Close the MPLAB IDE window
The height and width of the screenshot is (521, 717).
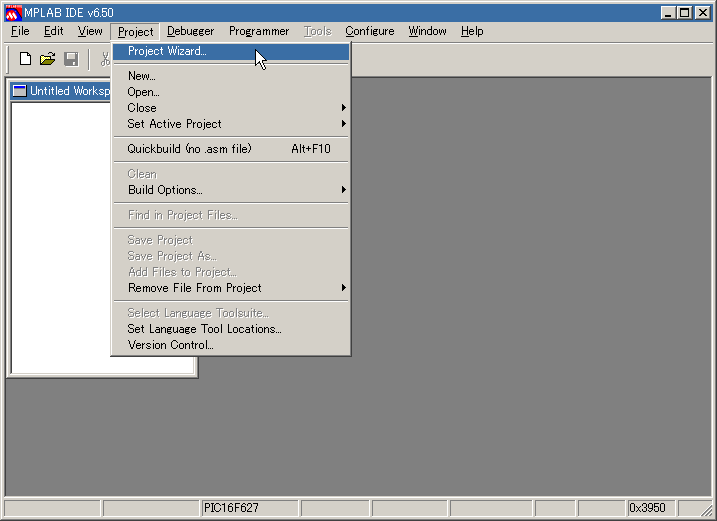pyautogui.click(x=703, y=13)
